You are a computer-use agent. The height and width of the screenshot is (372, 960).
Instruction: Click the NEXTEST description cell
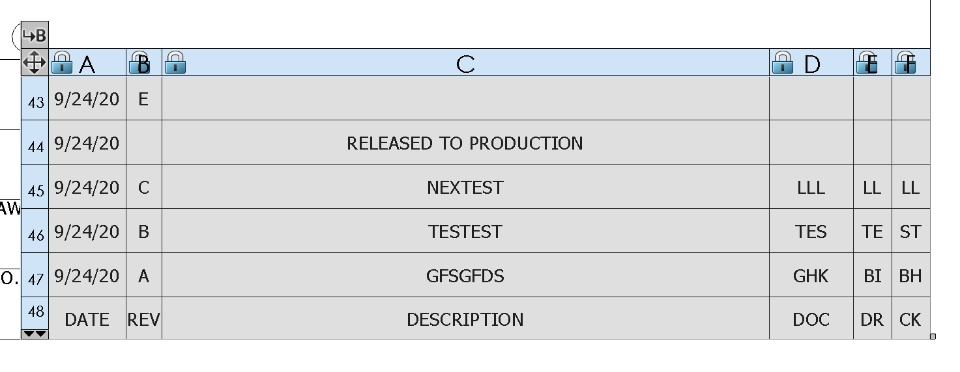pos(465,187)
